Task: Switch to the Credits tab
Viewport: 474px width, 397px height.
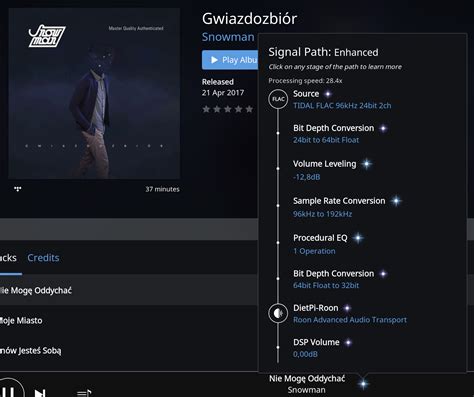Action: 43,258
